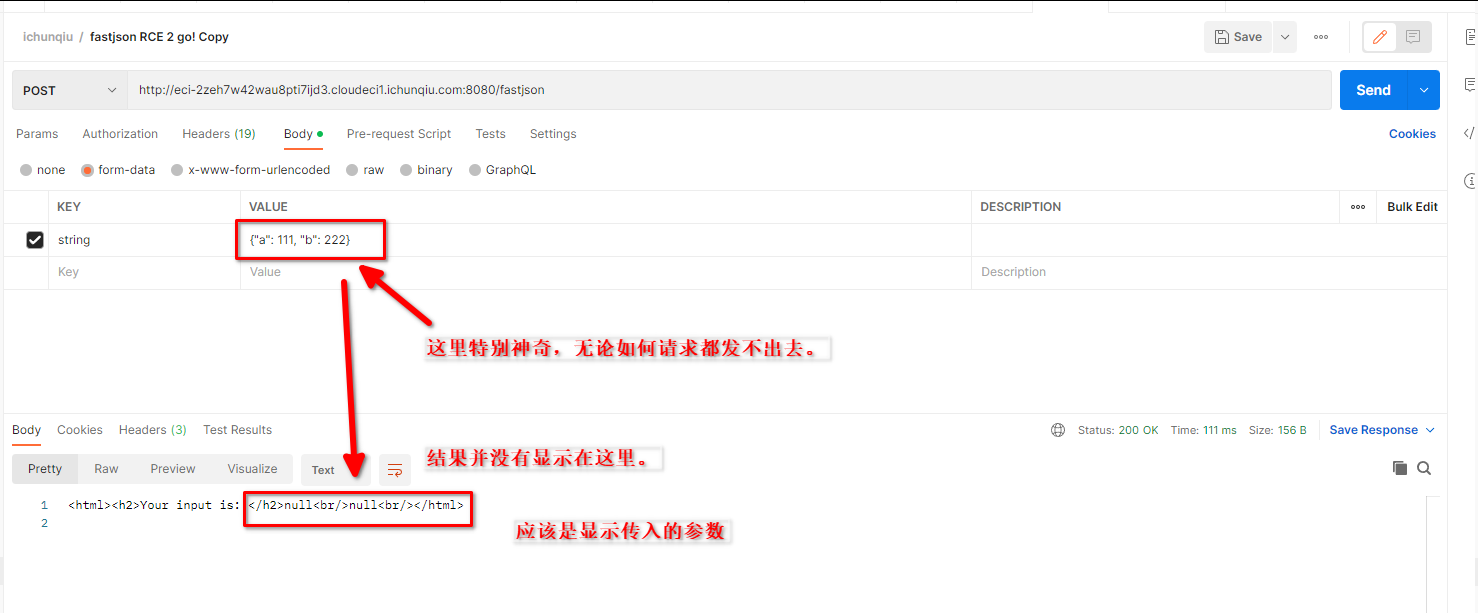Expand the Send button dropdown arrow

coord(1423,90)
